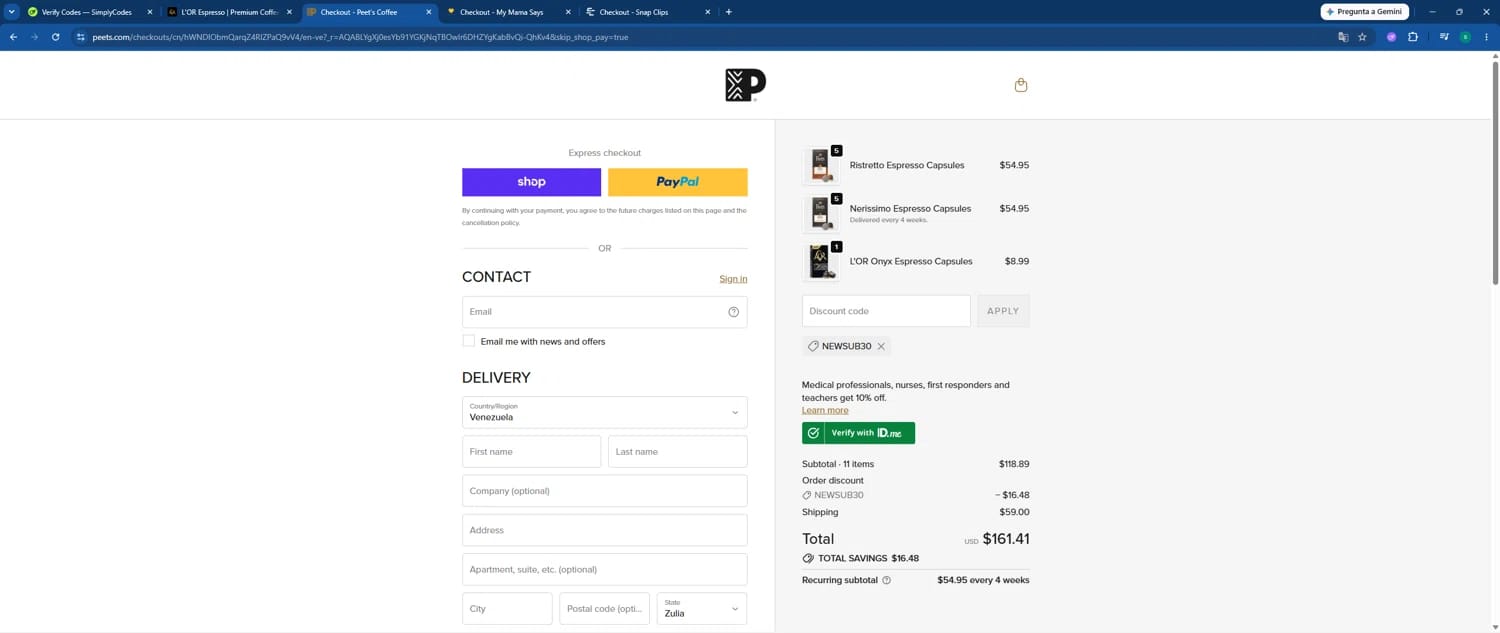This screenshot has height=633, width=1500.
Task: Toggle Email me with news and offers
Action: click(468, 341)
